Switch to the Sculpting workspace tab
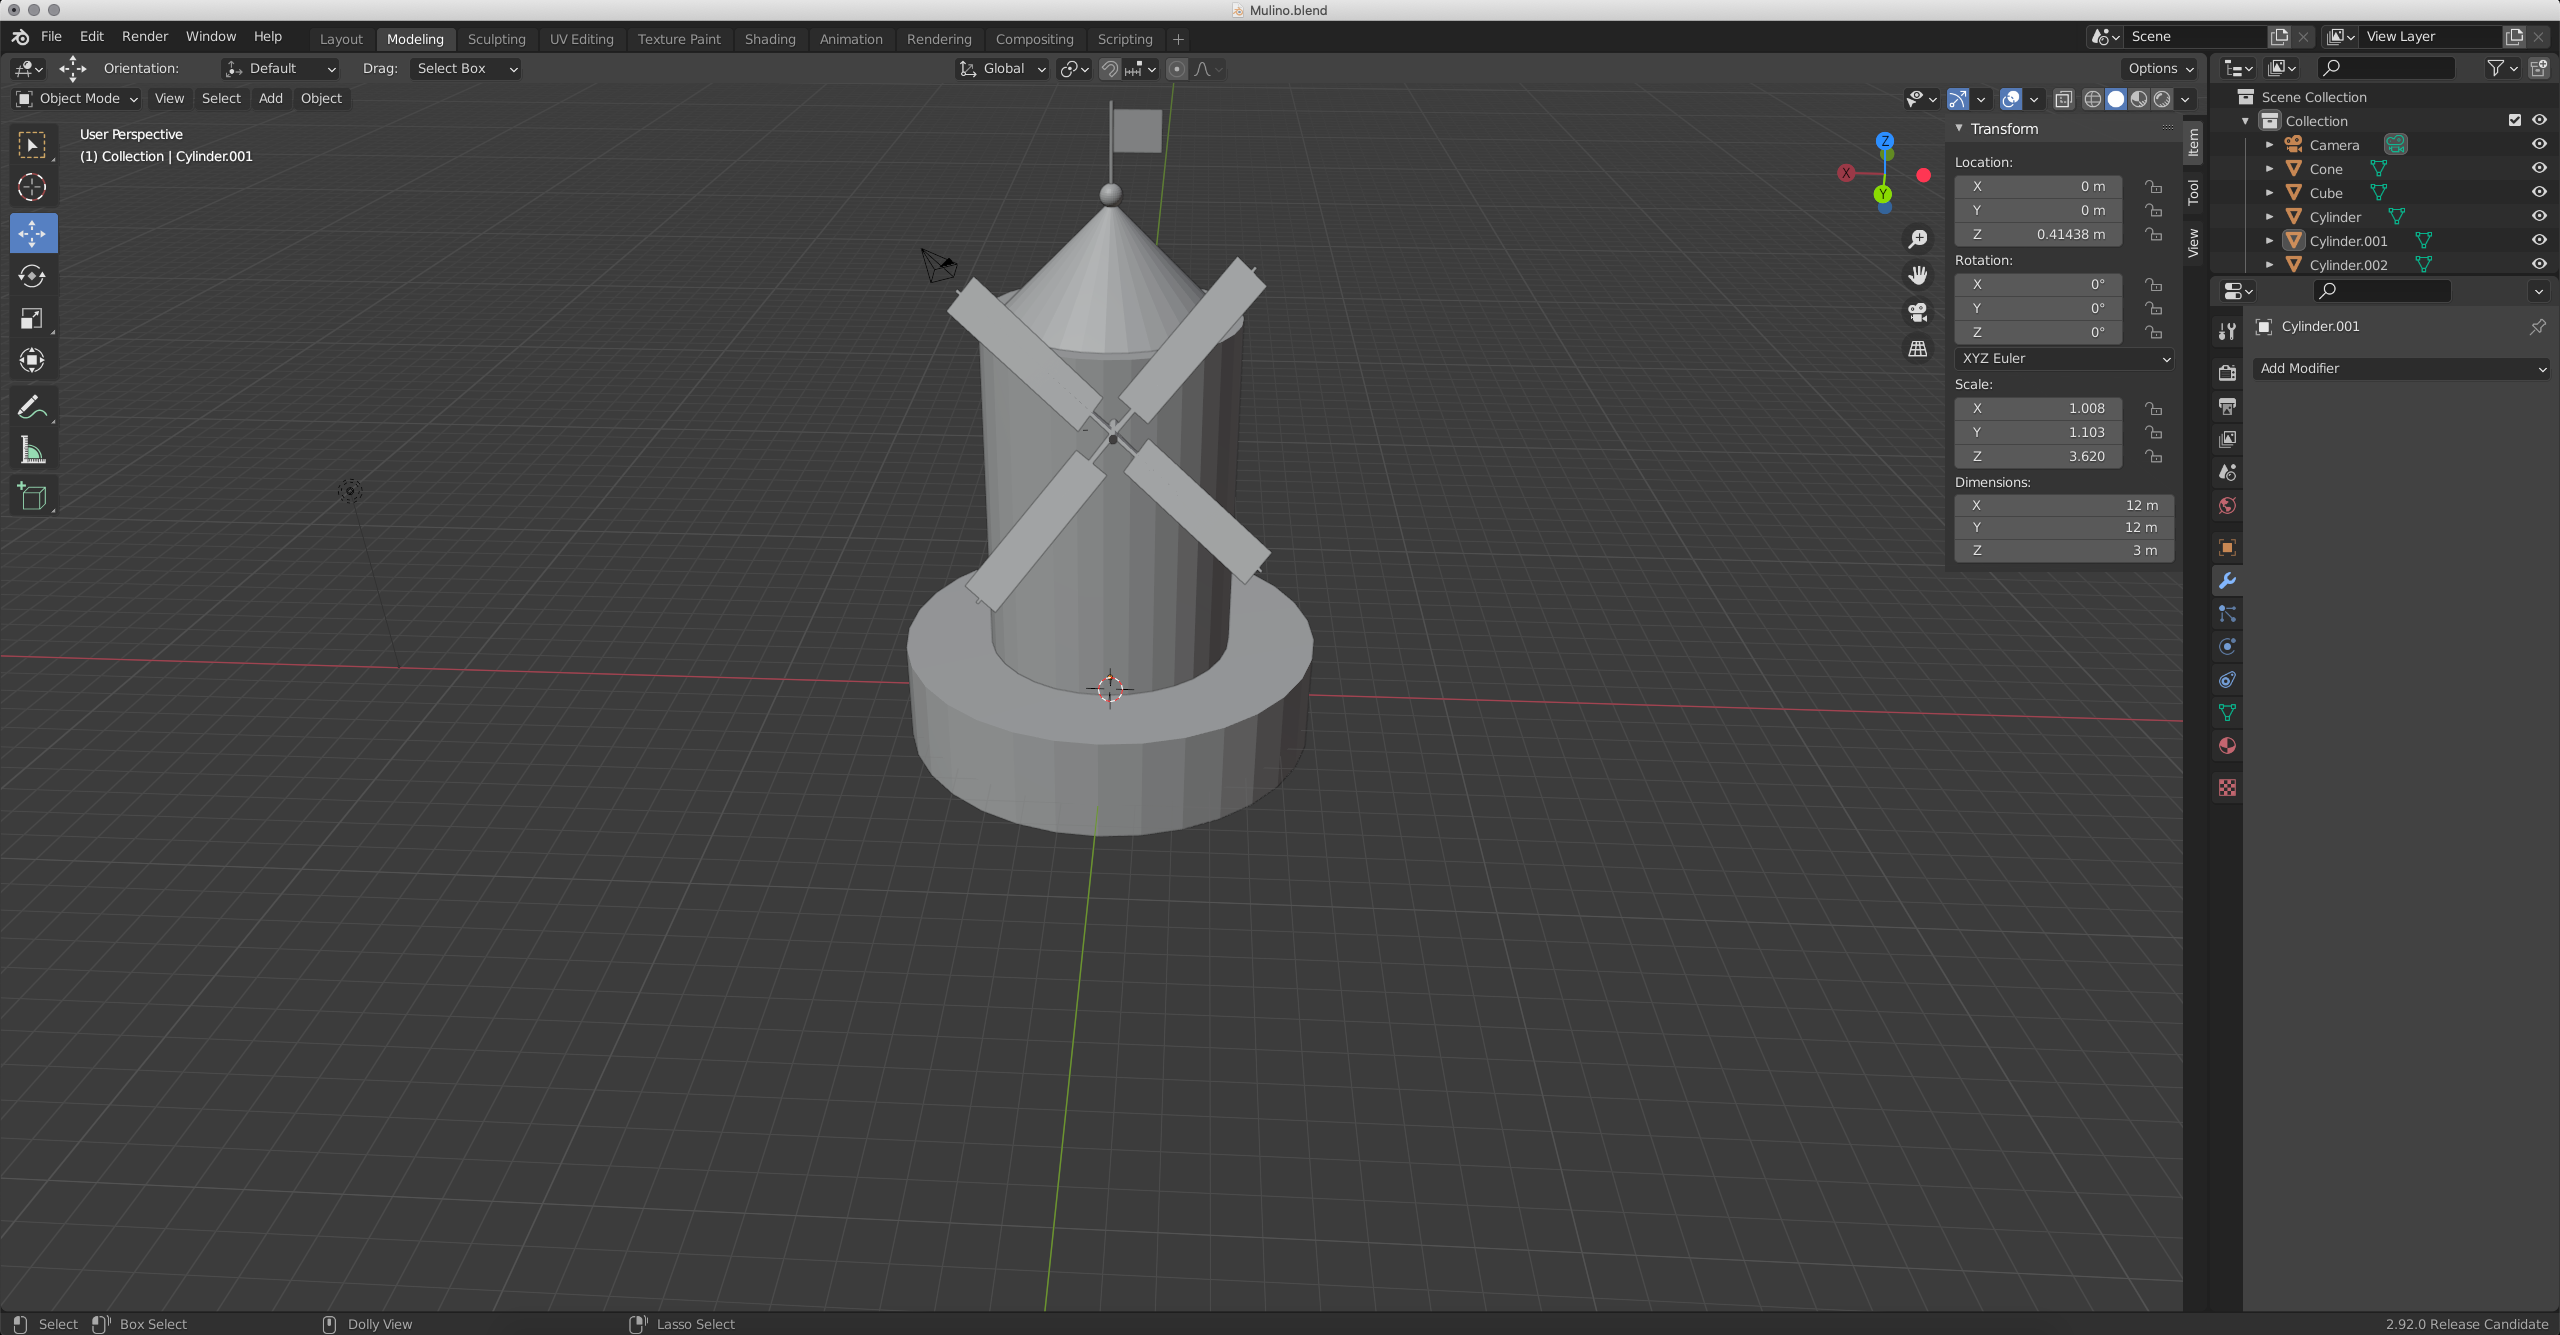The height and width of the screenshot is (1335, 2560). (x=496, y=39)
